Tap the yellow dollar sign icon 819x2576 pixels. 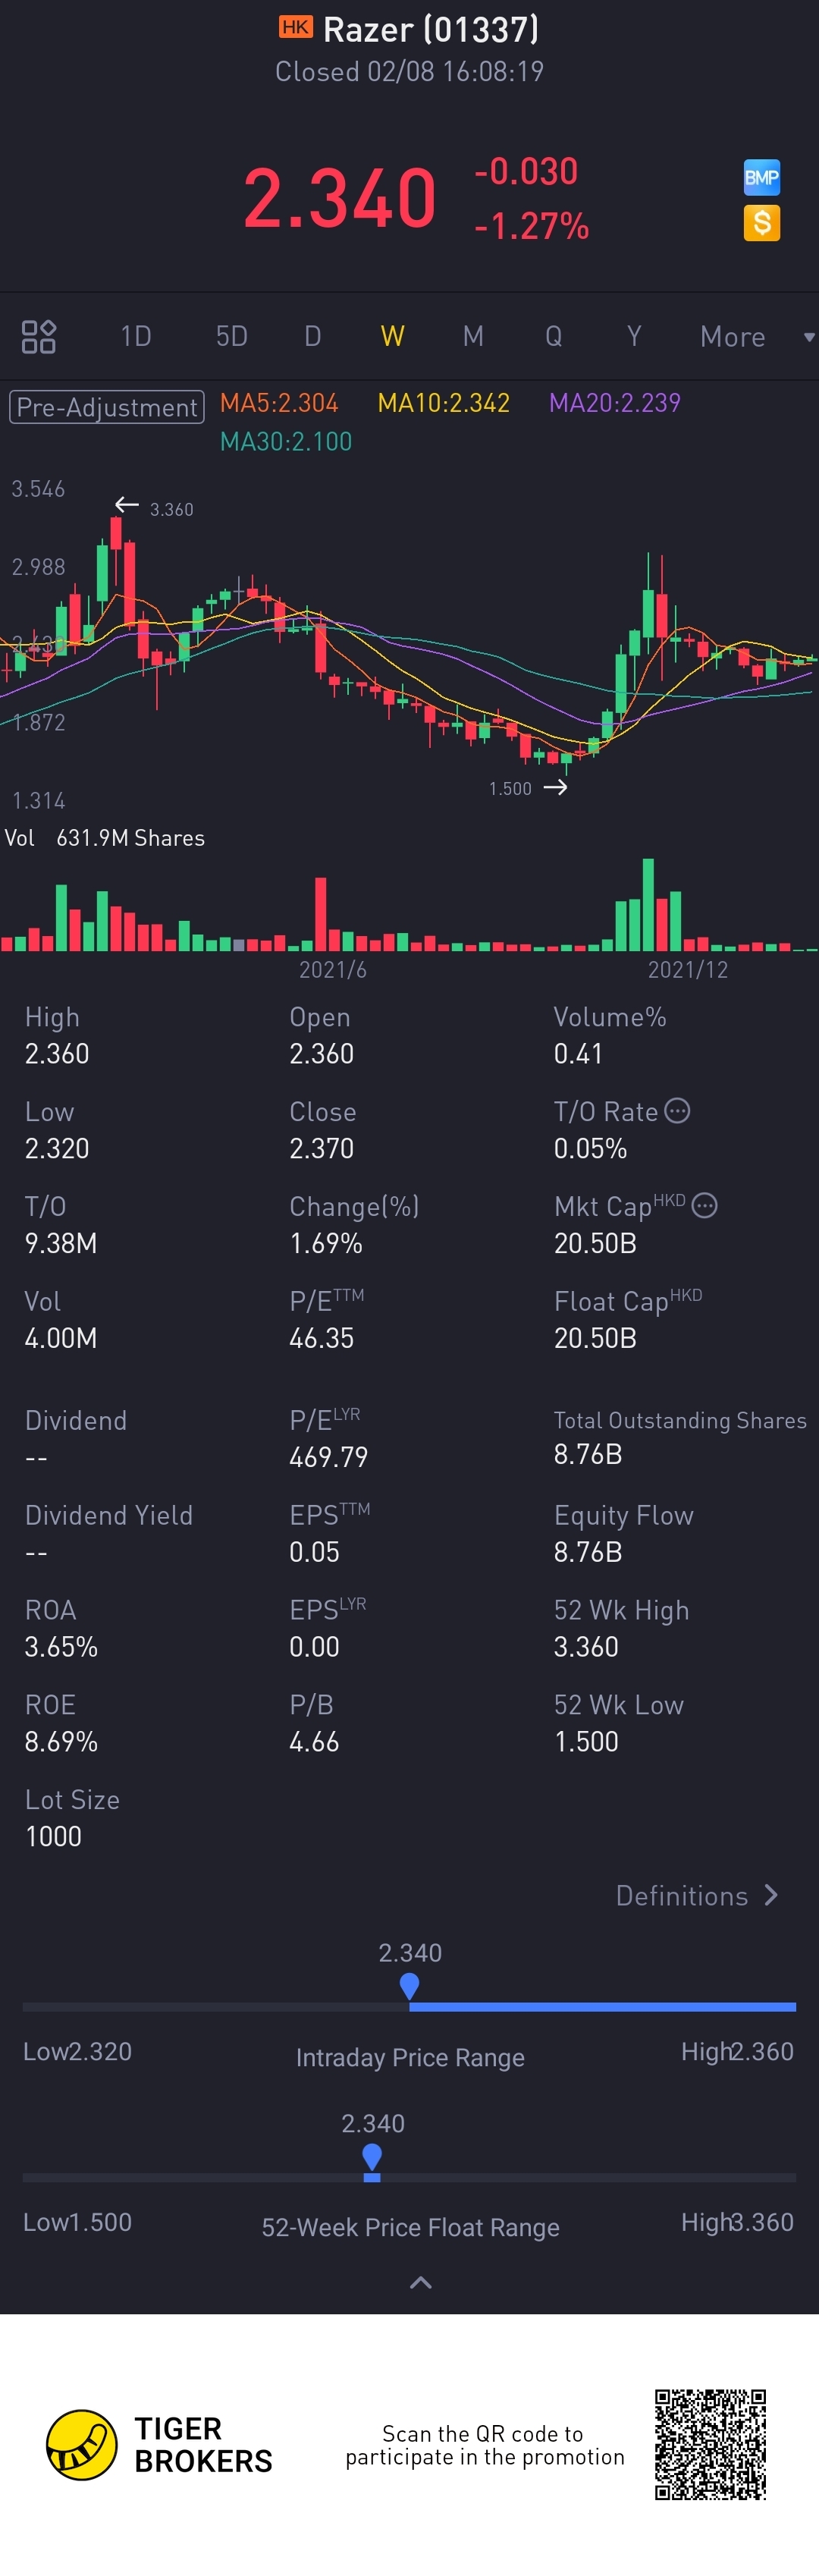pos(761,223)
